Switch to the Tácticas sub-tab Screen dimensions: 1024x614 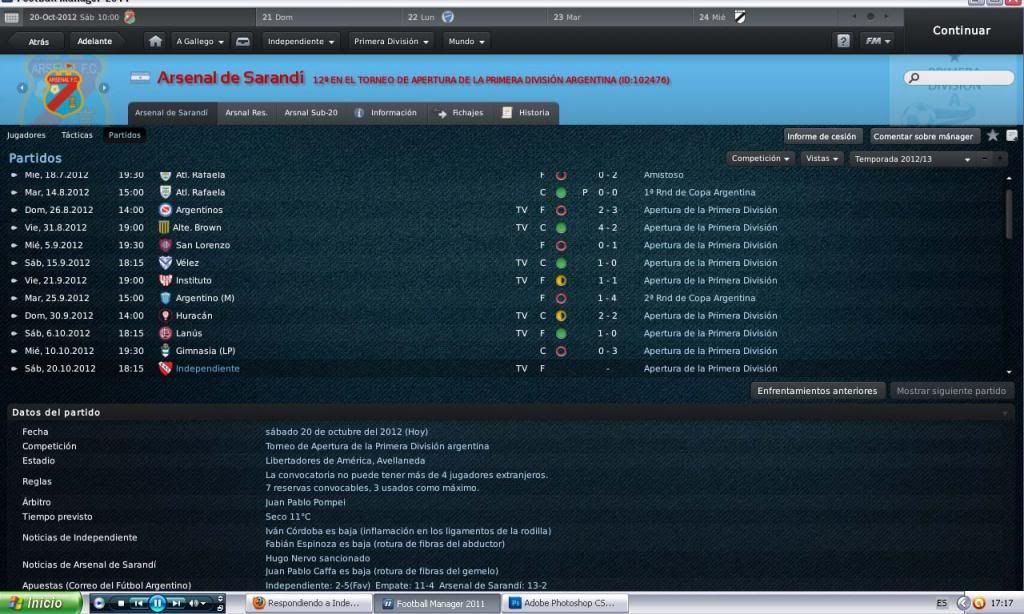point(77,135)
